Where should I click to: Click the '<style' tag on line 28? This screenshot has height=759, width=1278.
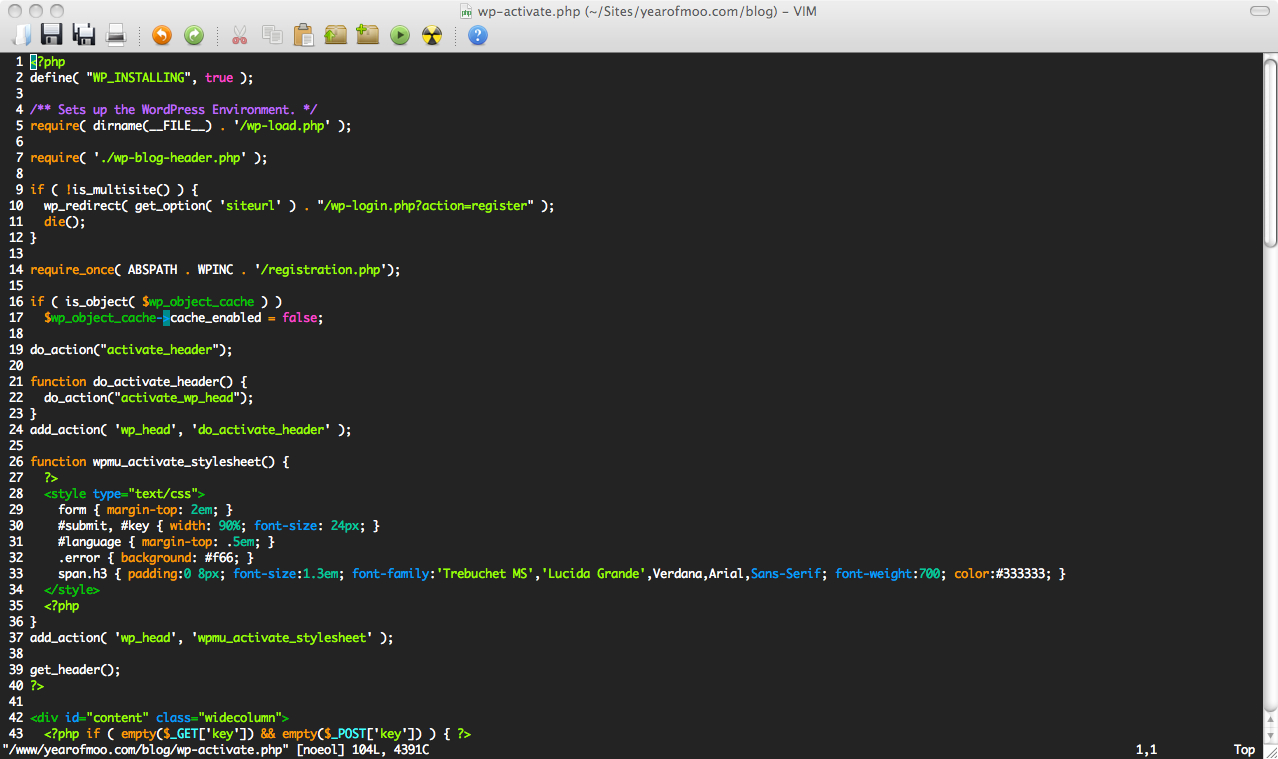65,493
